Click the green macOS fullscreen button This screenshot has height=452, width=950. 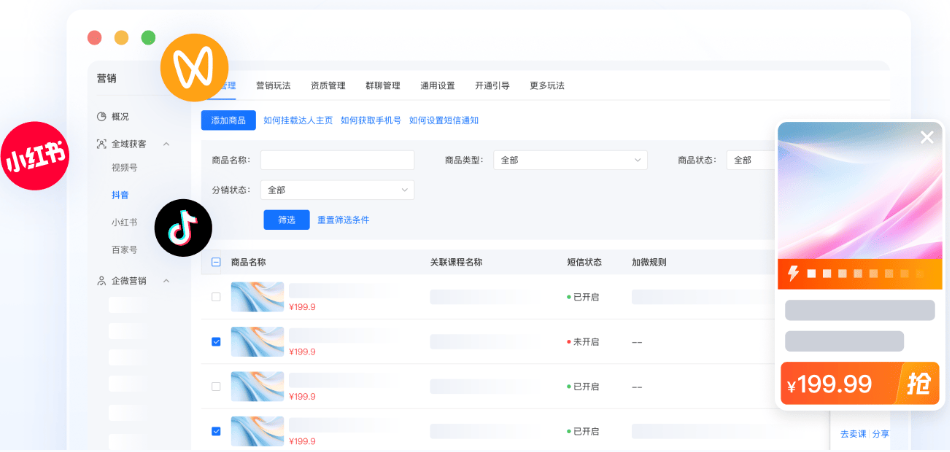pos(148,38)
